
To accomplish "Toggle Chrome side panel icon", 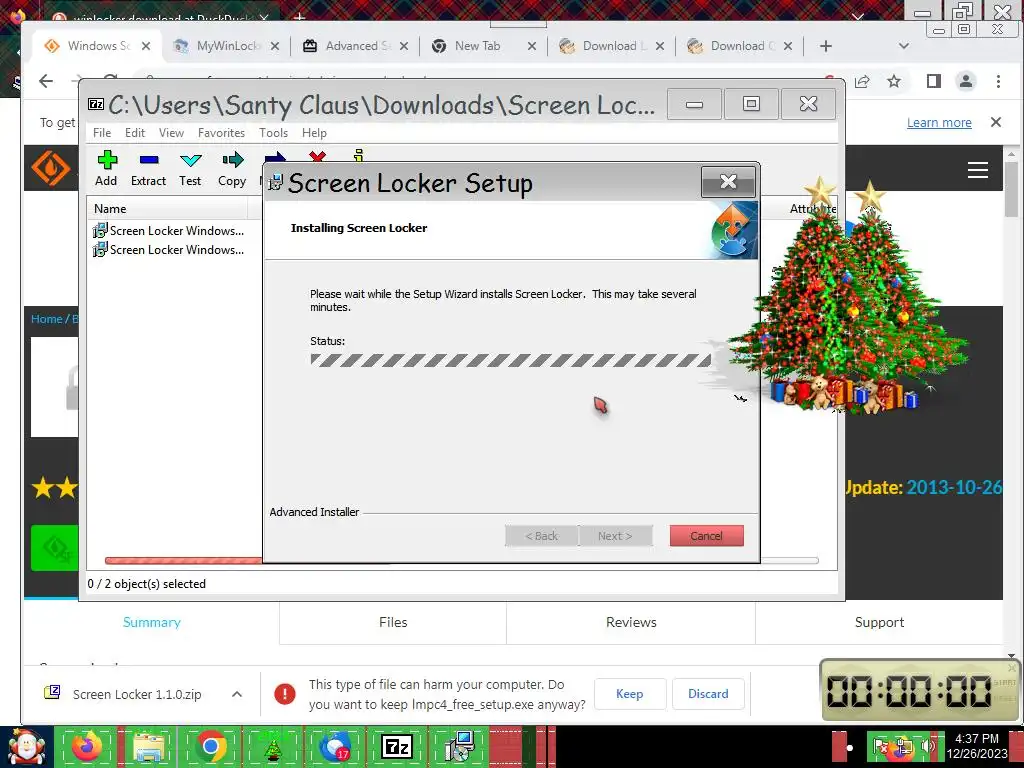I will pos(933,81).
